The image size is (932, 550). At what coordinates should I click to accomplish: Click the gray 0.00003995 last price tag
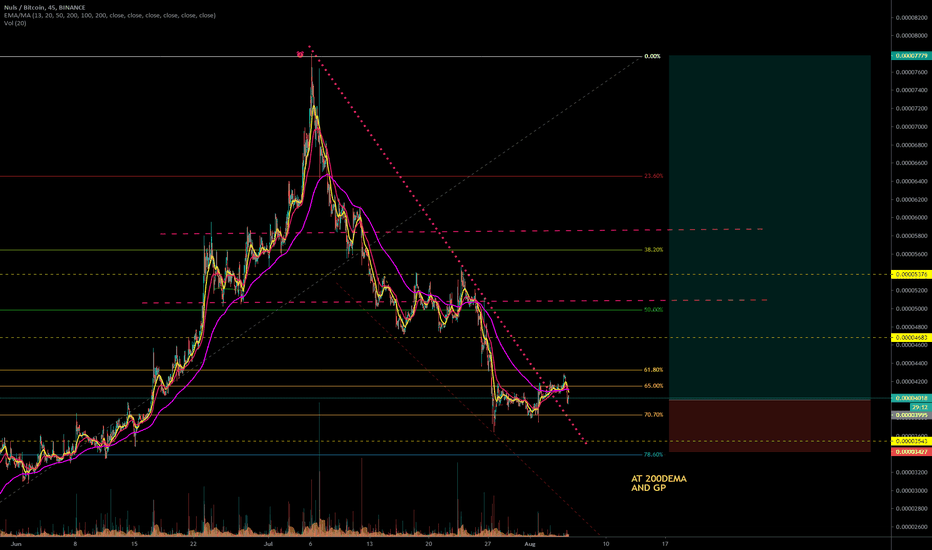[x=911, y=416]
